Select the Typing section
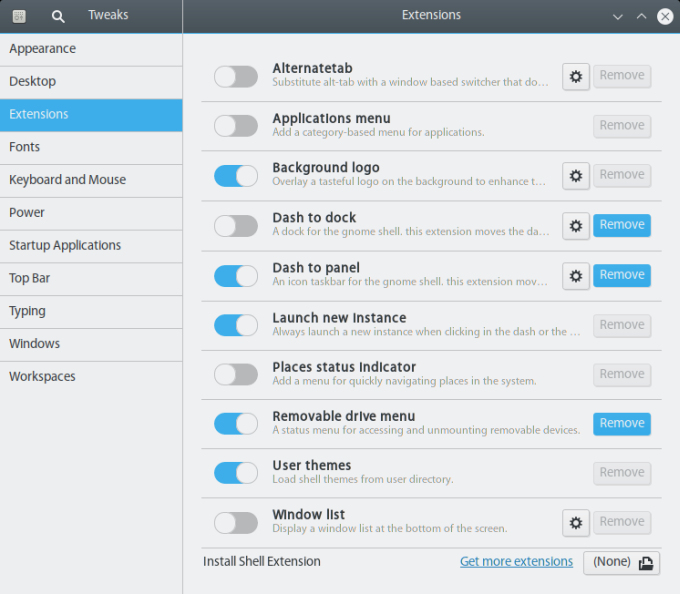This screenshot has width=680, height=594. coord(91,312)
